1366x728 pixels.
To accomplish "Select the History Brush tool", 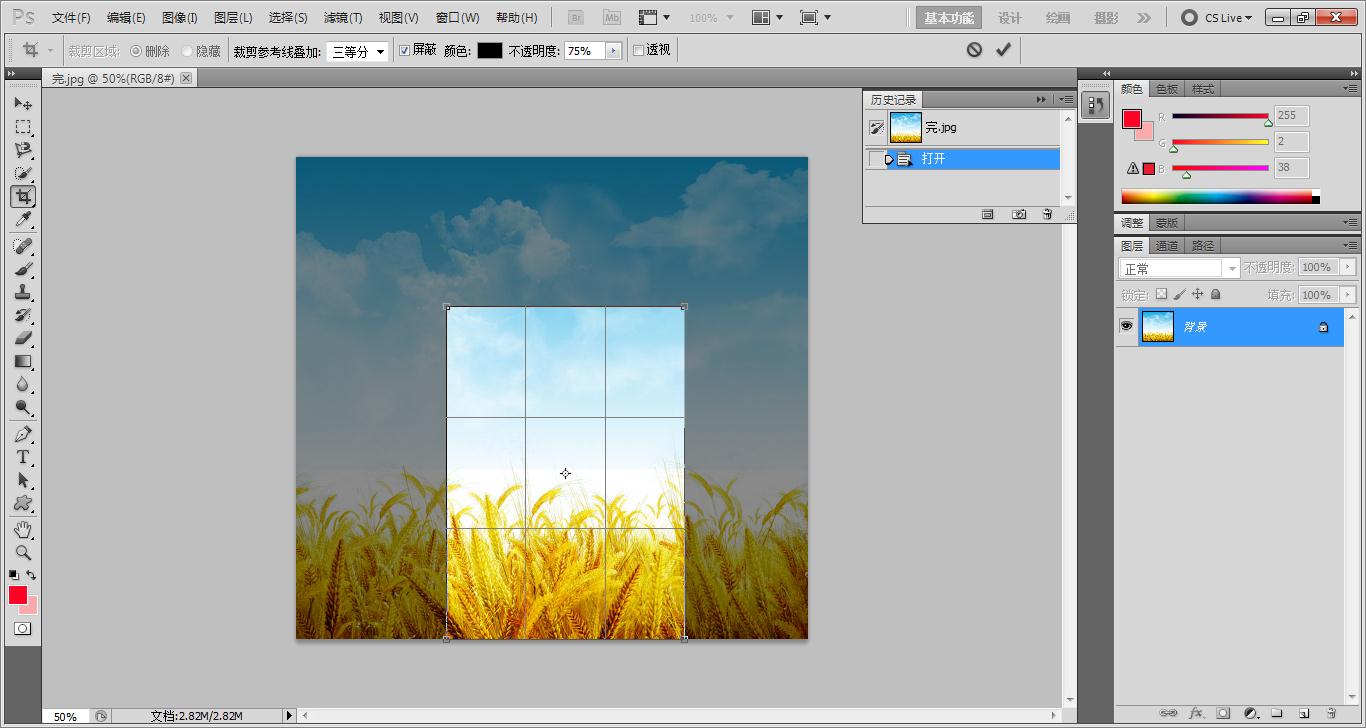I will (x=23, y=315).
